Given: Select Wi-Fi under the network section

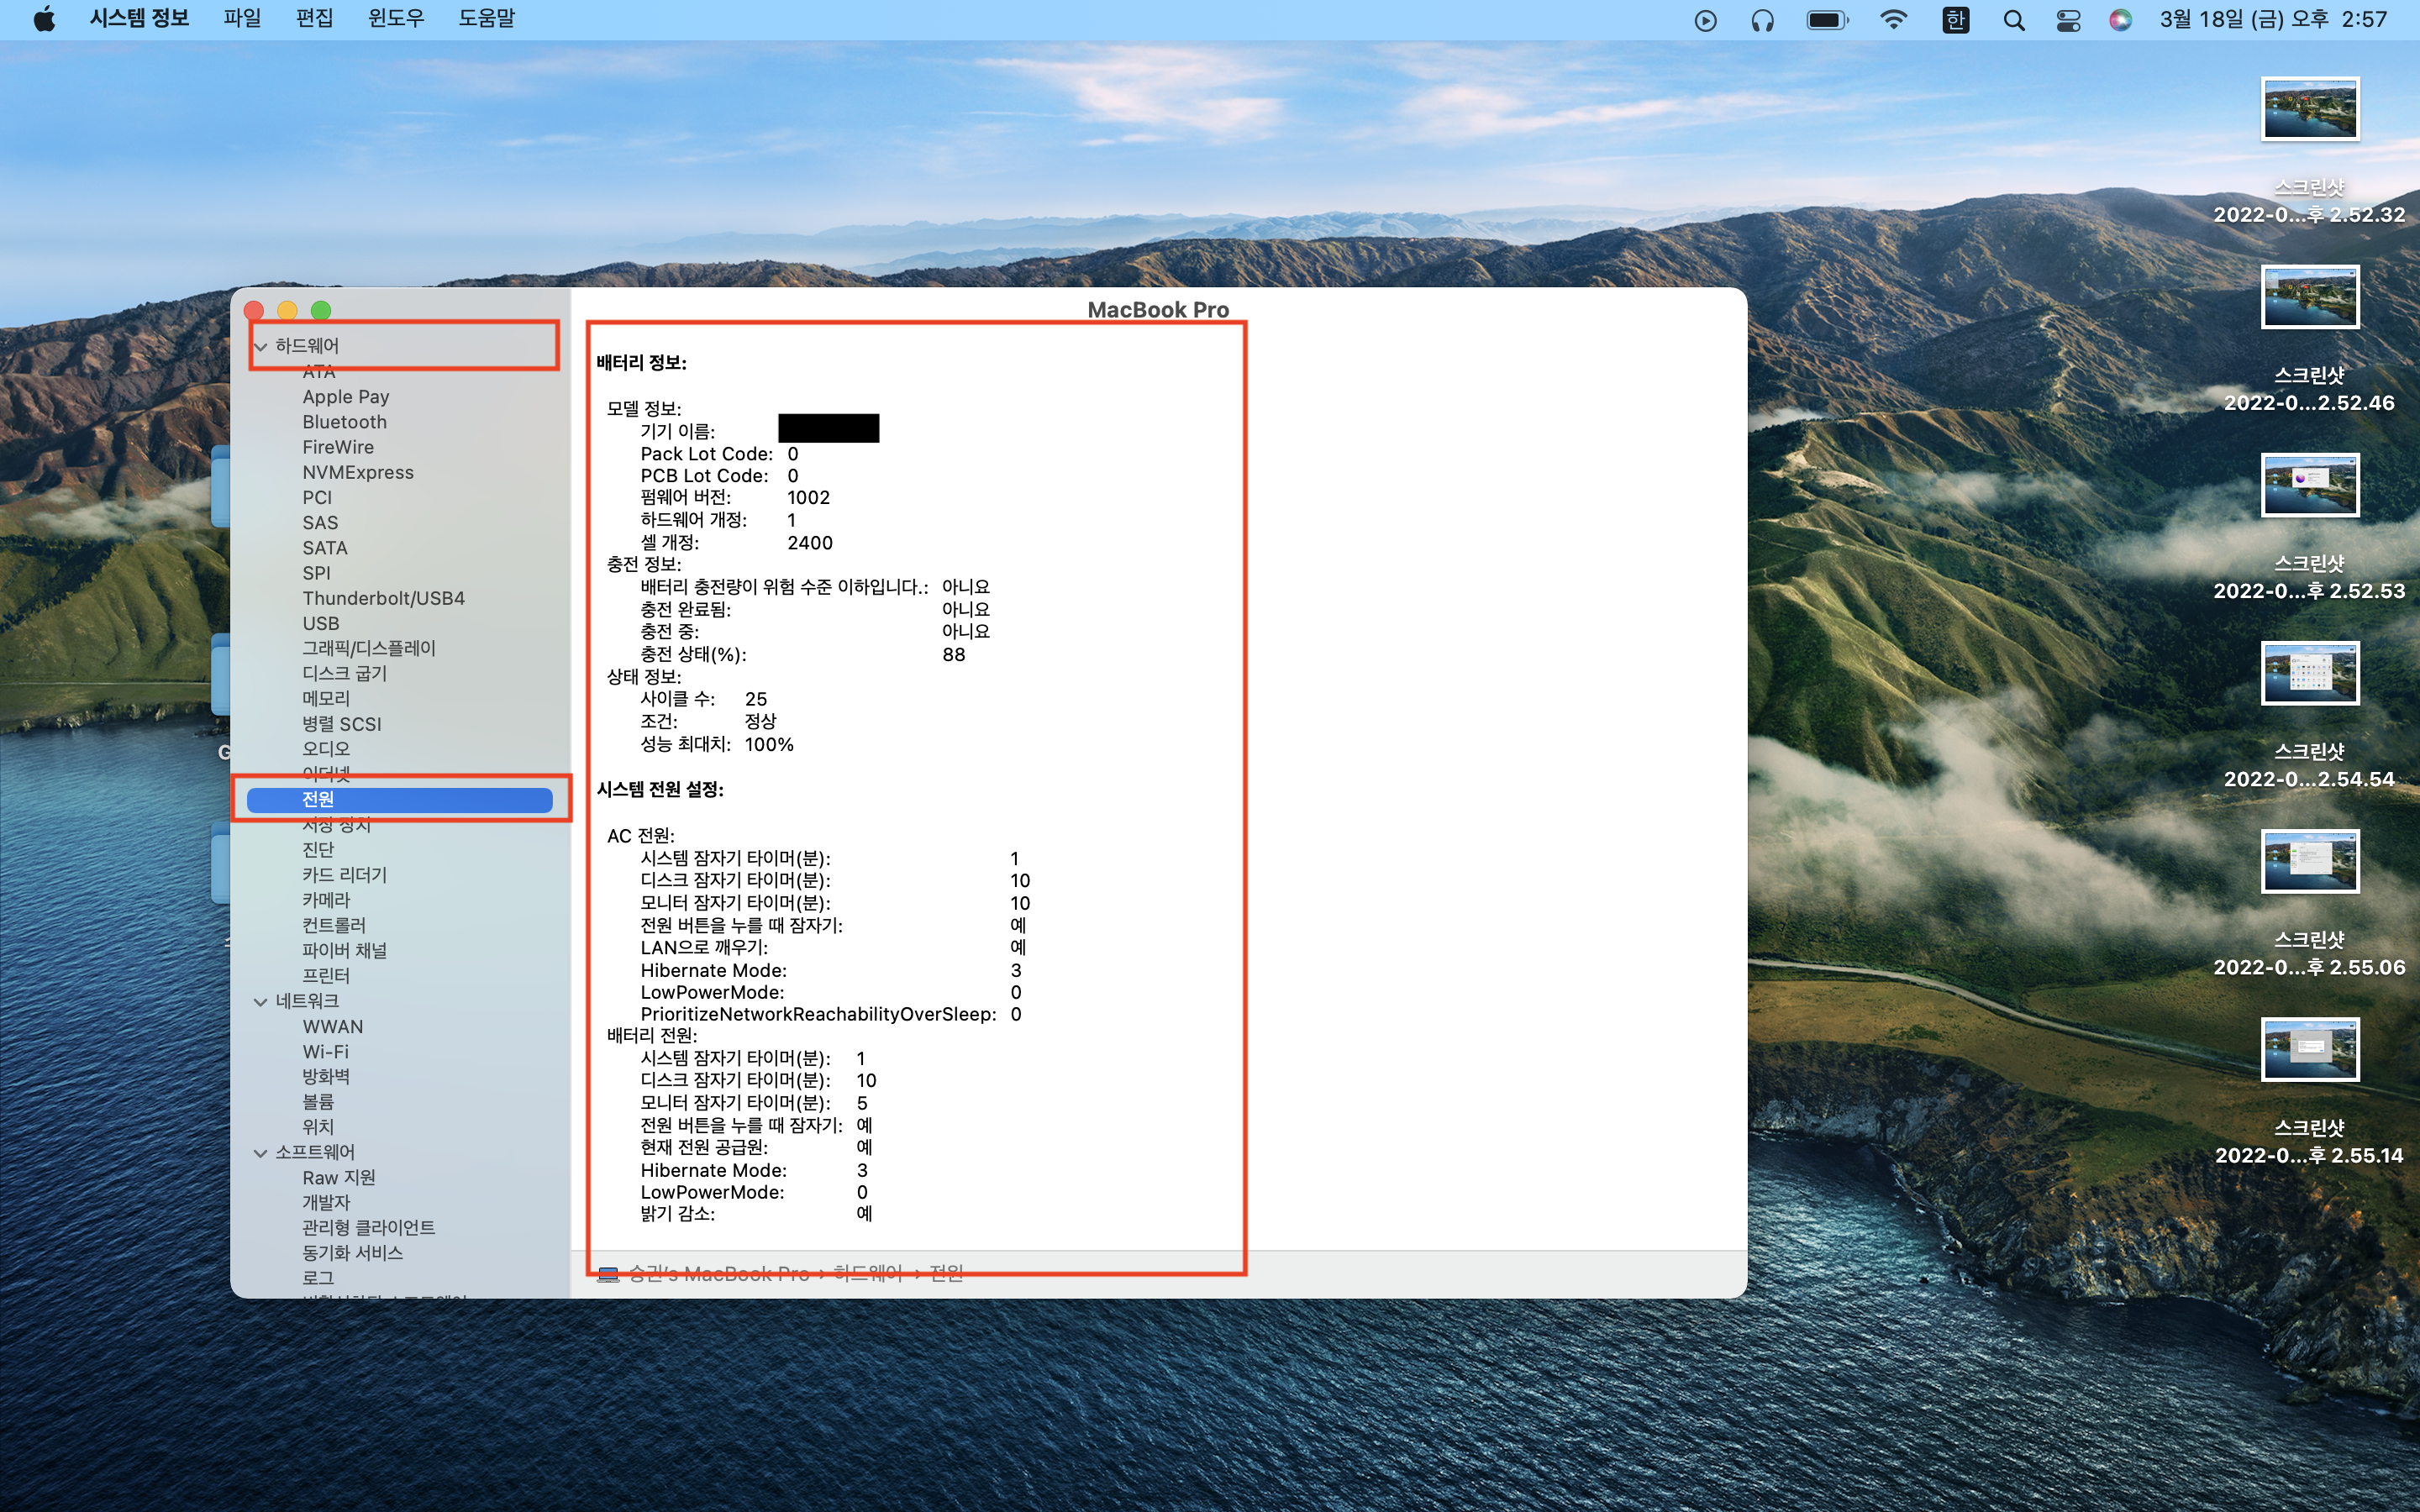Looking at the screenshot, I should pyautogui.click(x=325, y=1052).
